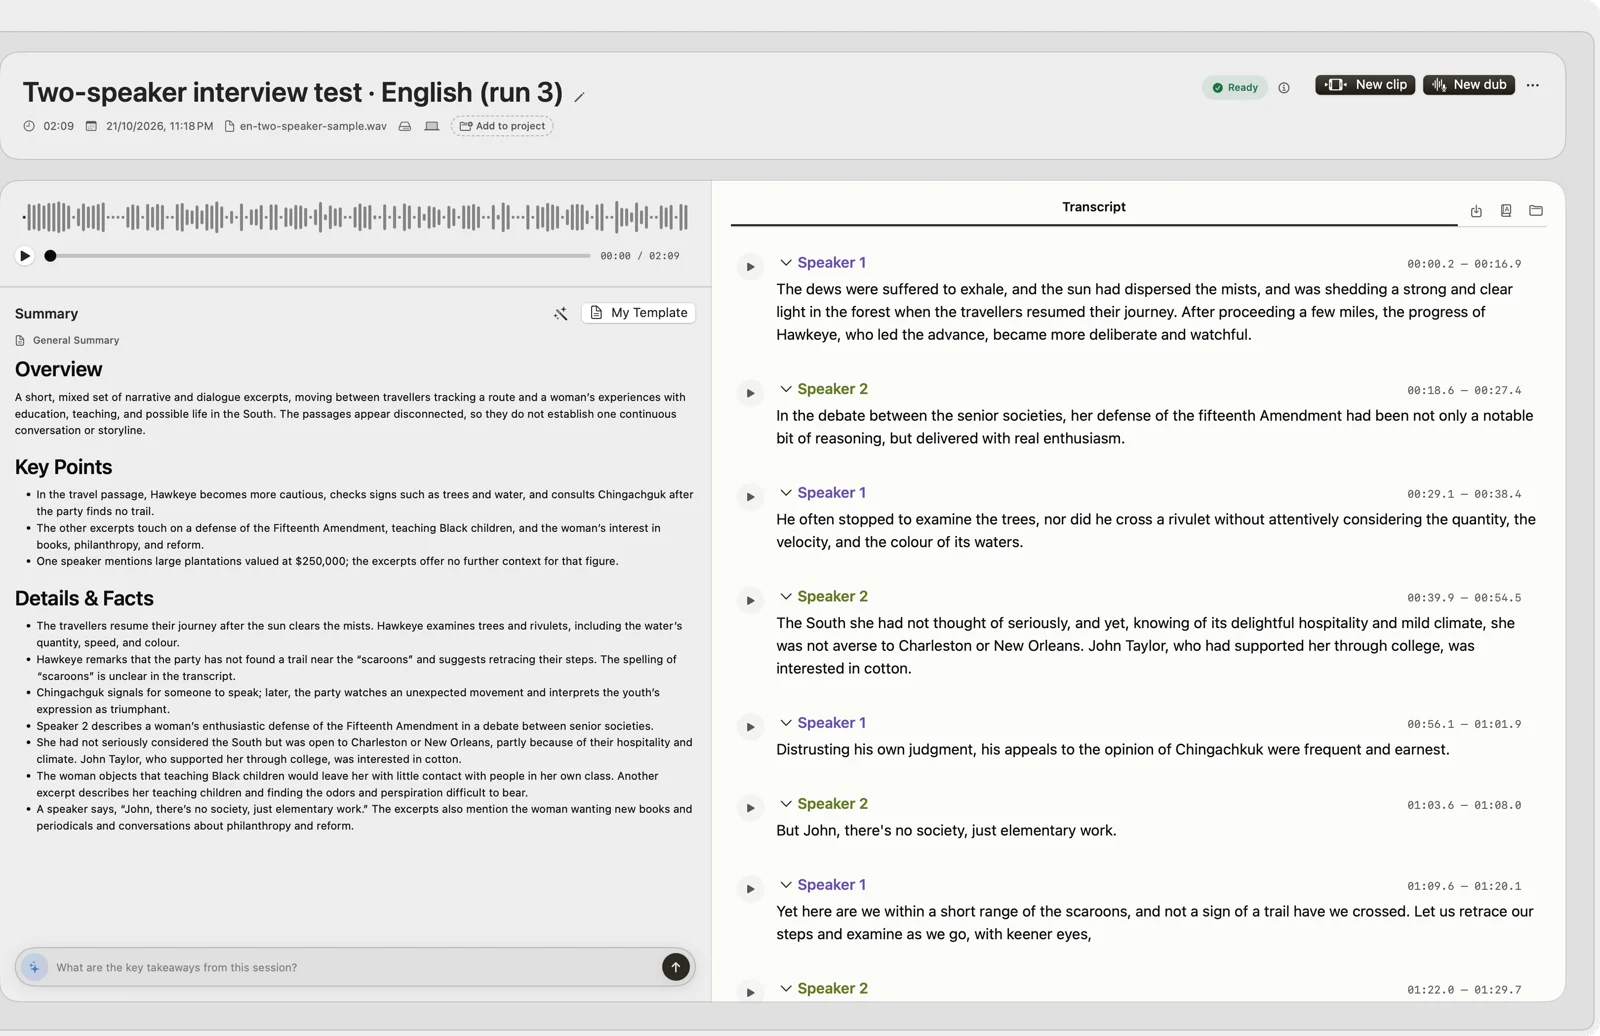Viewport: 1600px width, 1036px height.
Task: Click the New dub button
Action: 1469,85
